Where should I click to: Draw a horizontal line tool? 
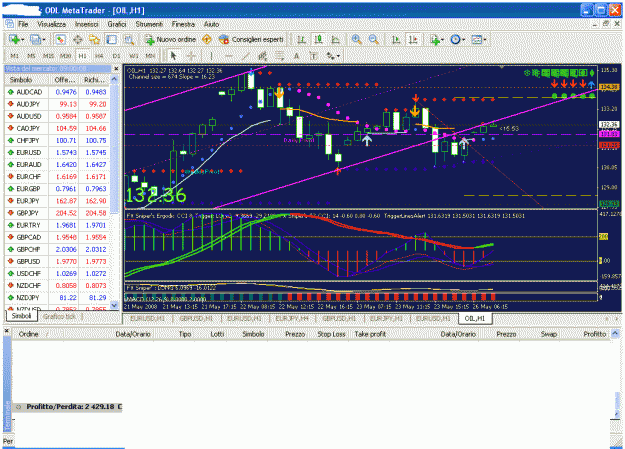(228, 56)
